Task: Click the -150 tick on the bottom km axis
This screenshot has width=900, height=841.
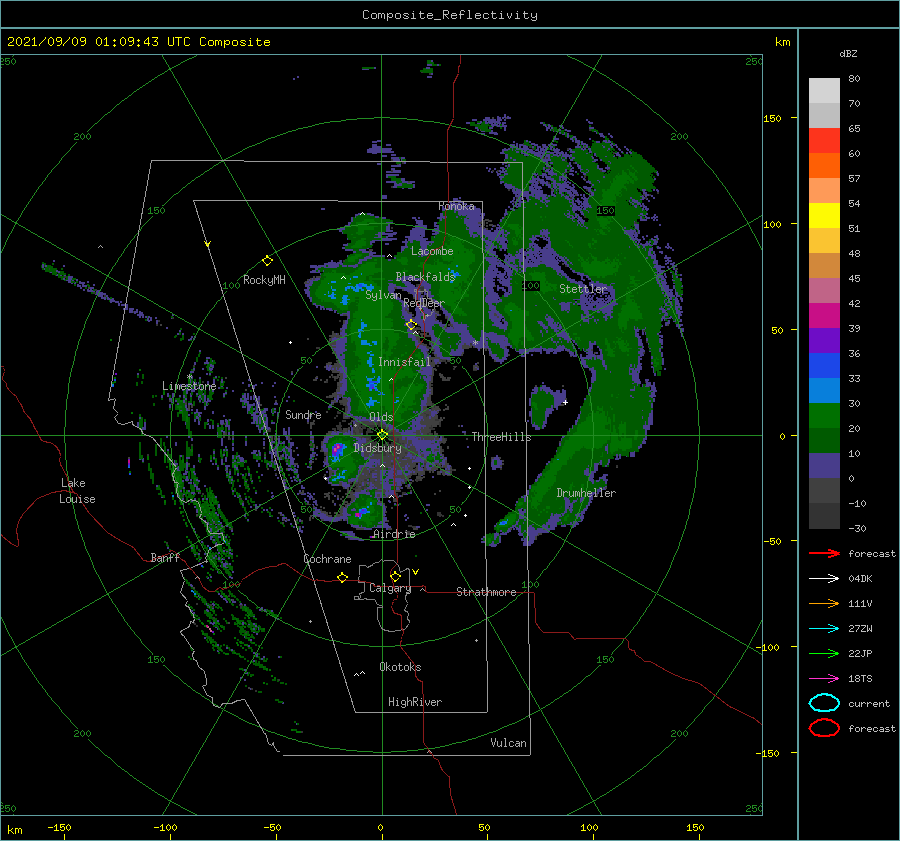Action: (59, 827)
